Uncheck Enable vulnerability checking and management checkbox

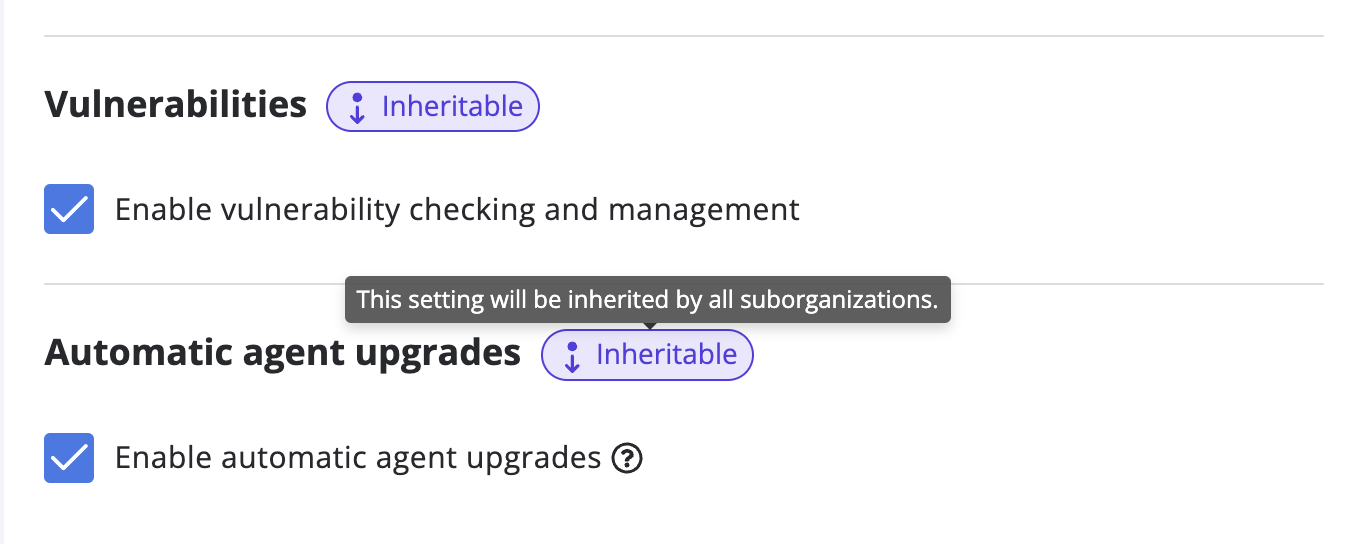(x=69, y=209)
